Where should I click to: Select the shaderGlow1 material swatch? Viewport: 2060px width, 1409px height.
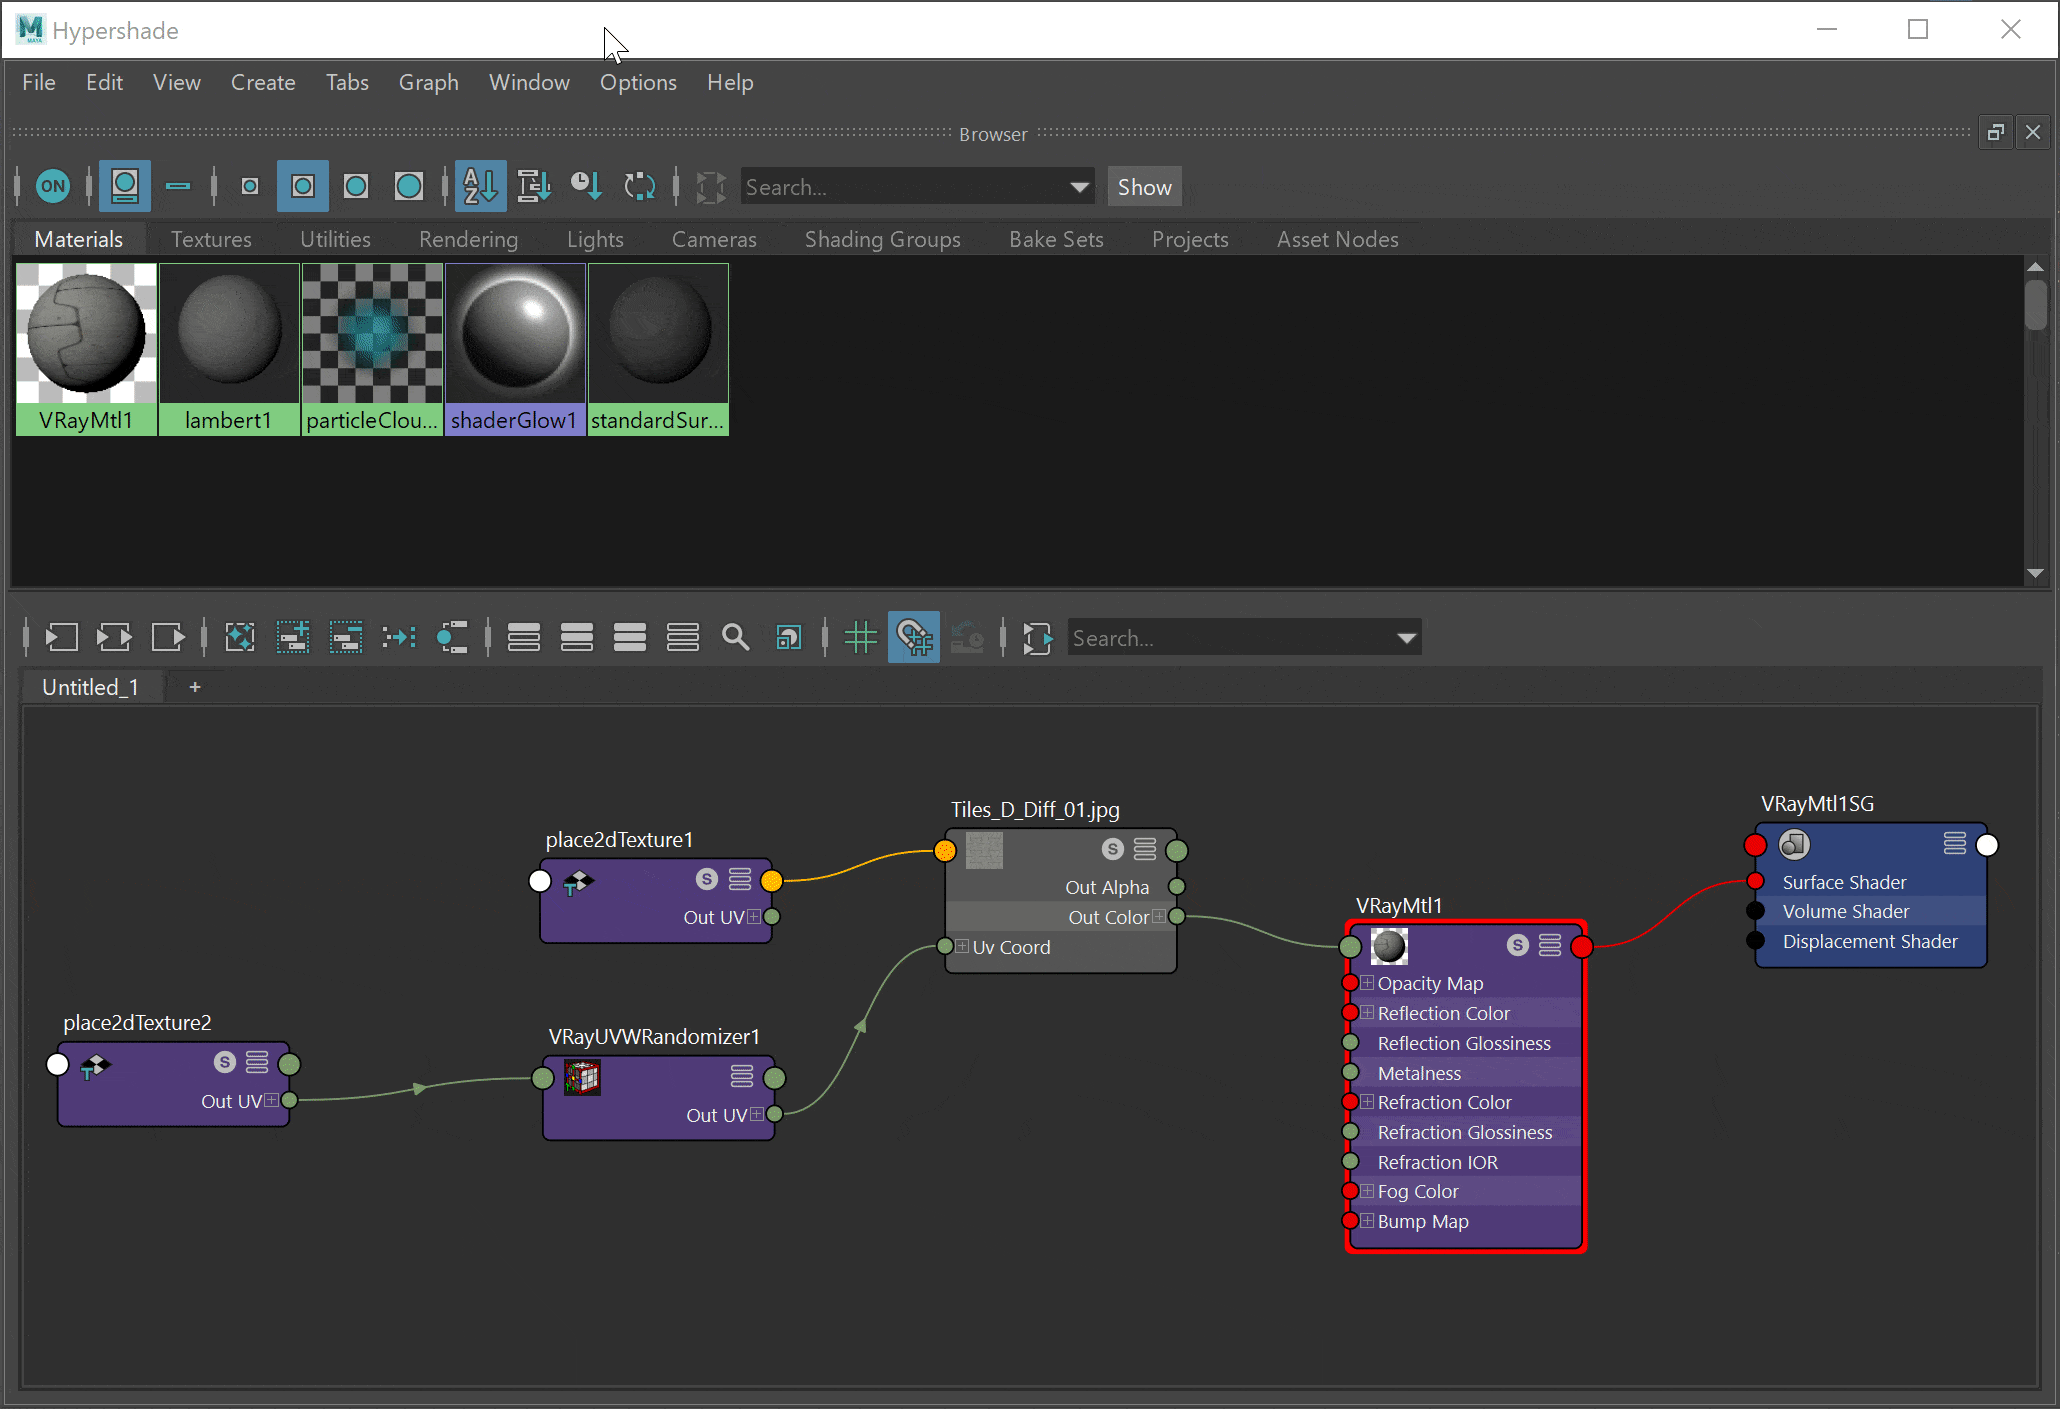[515, 349]
